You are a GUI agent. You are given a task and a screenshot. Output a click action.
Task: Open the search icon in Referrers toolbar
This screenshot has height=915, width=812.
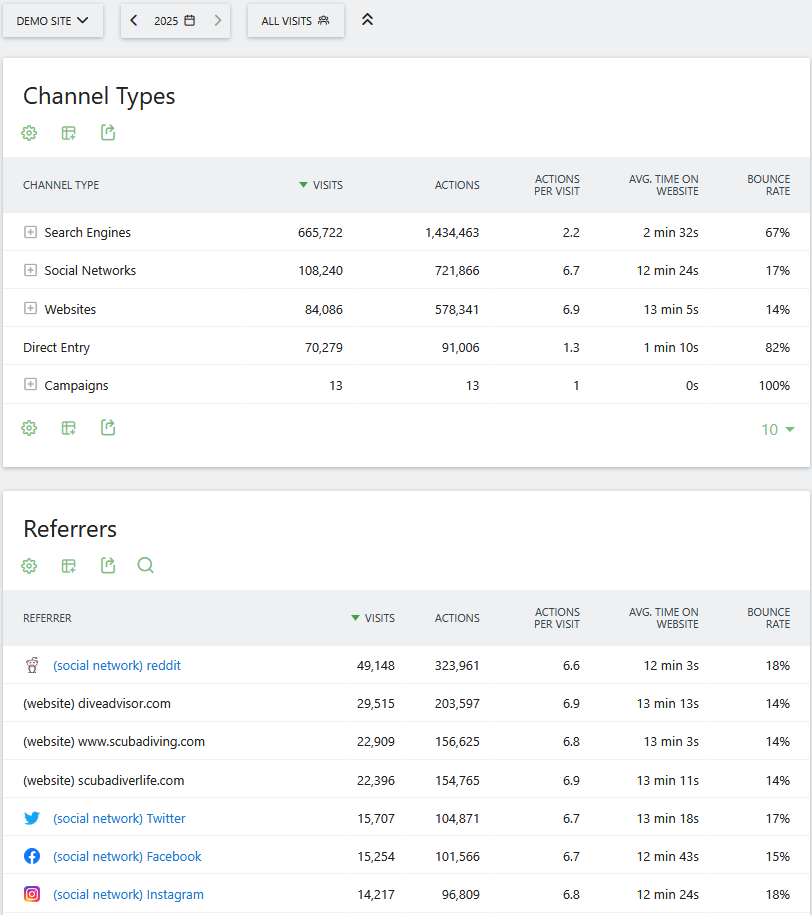click(x=146, y=566)
